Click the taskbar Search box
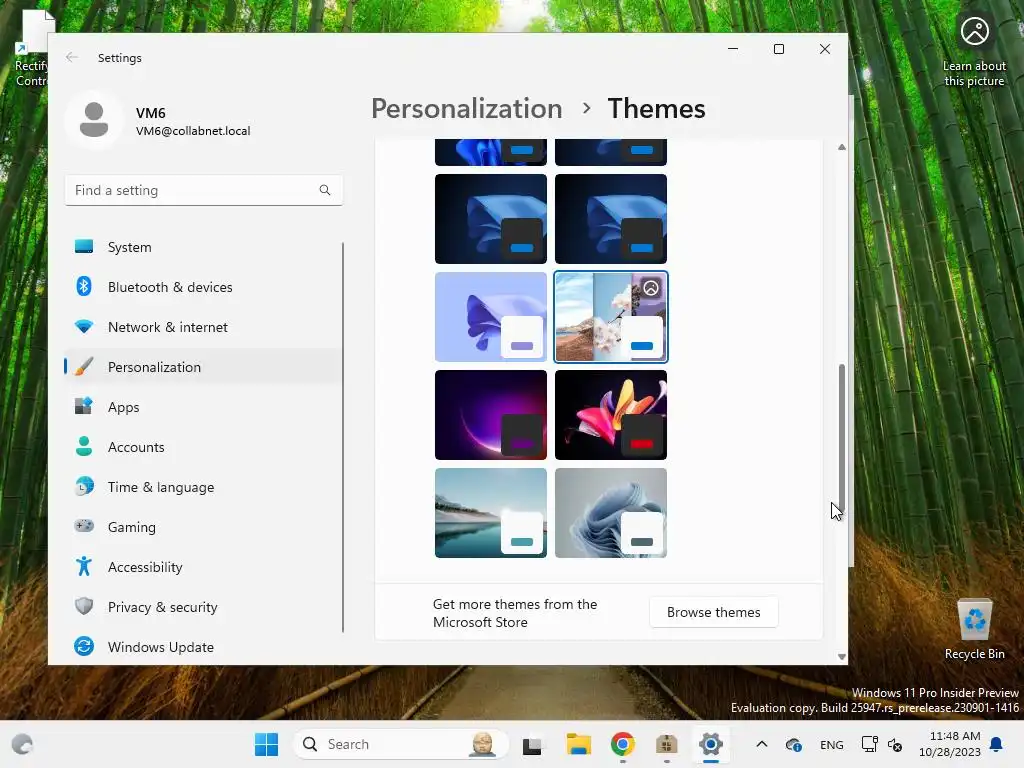 401,744
